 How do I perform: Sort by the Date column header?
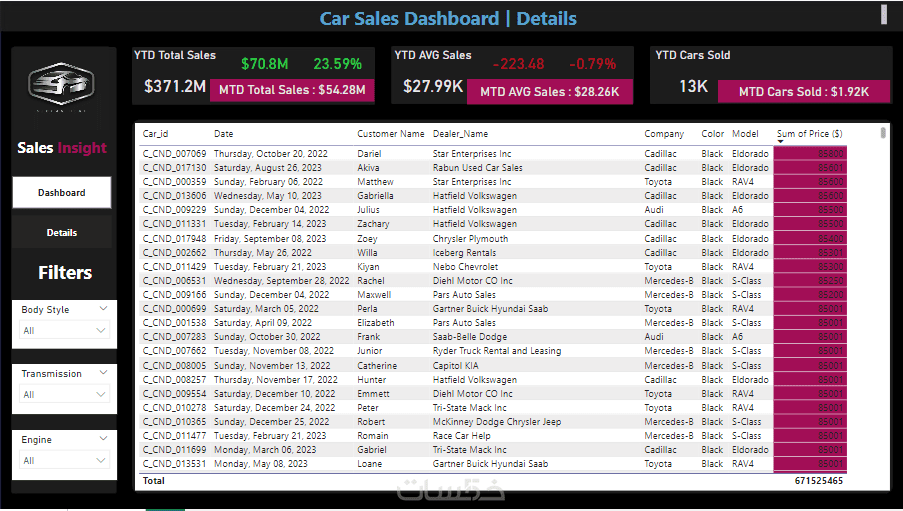click(x=223, y=134)
